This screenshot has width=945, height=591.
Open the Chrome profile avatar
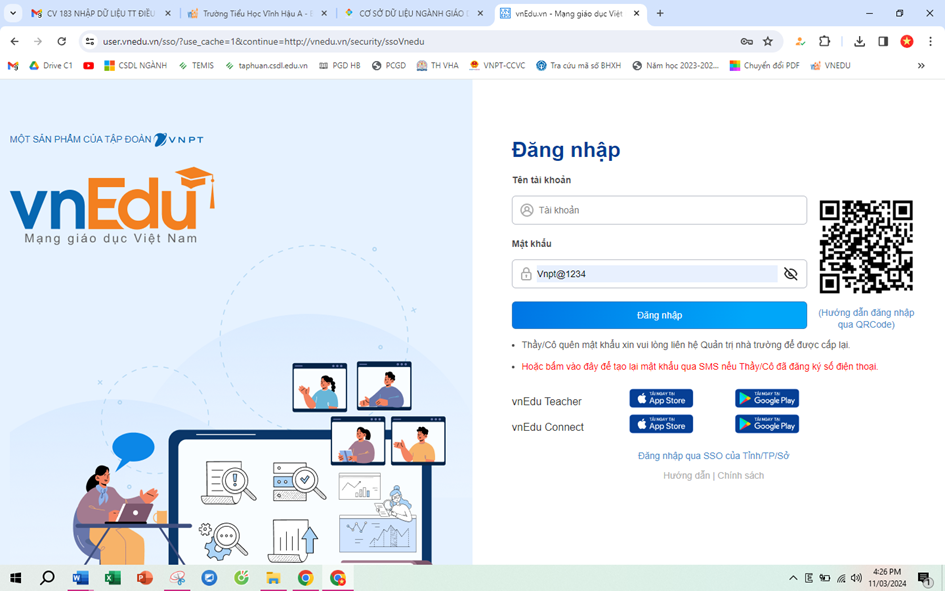[x=906, y=41]
